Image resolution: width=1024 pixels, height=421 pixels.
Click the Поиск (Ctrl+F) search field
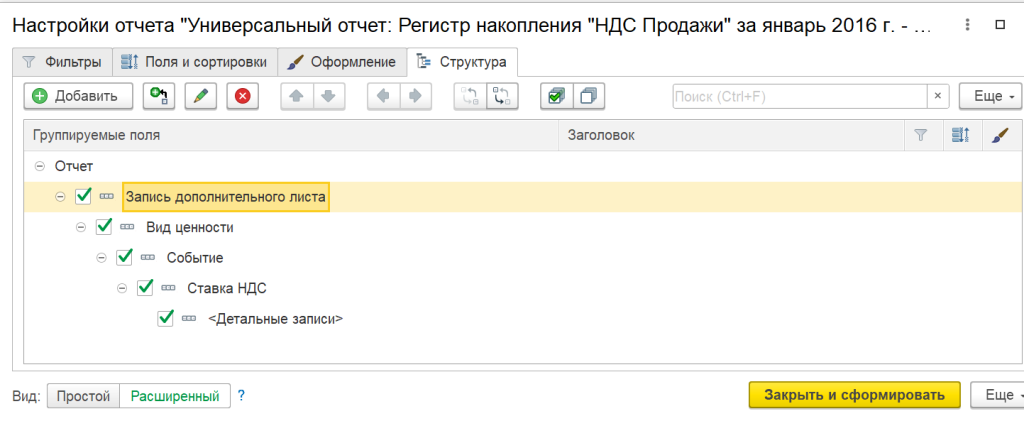800,96
